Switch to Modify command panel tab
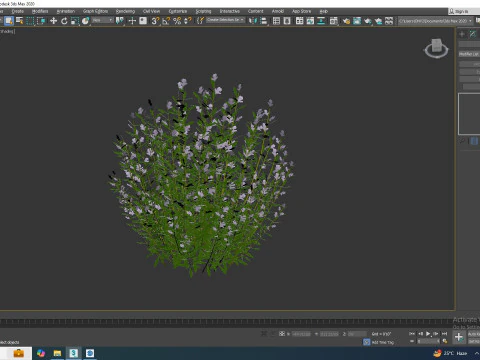This screenshot has height=360, width=480. click(x=473, y=34)
